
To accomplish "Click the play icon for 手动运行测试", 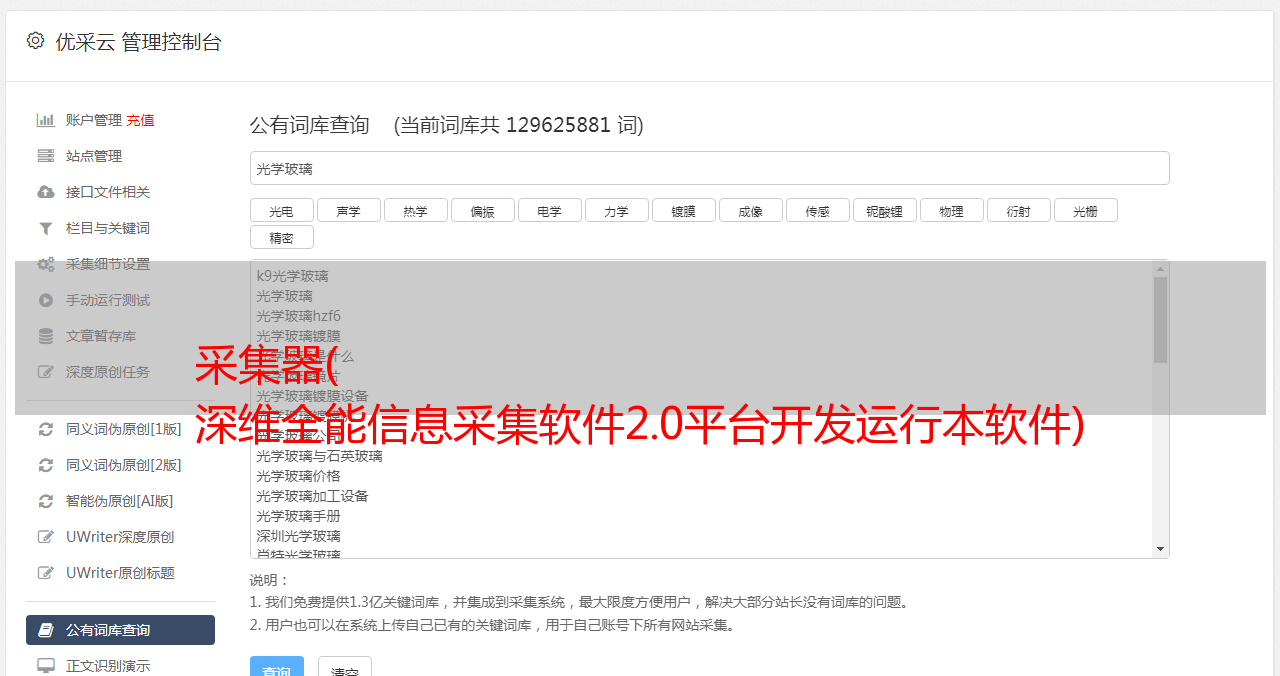I will [46, 300].
